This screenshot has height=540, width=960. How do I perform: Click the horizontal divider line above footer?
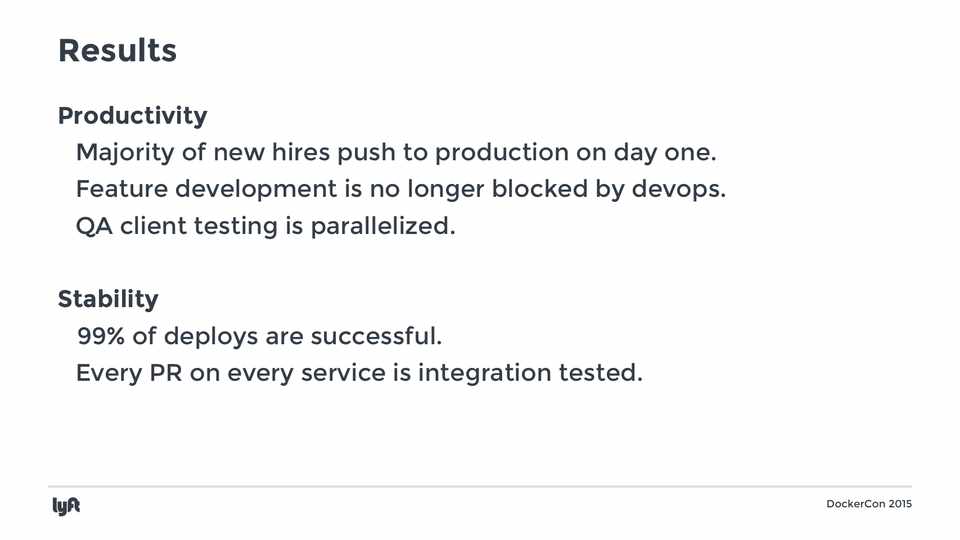tap(480, 487)
